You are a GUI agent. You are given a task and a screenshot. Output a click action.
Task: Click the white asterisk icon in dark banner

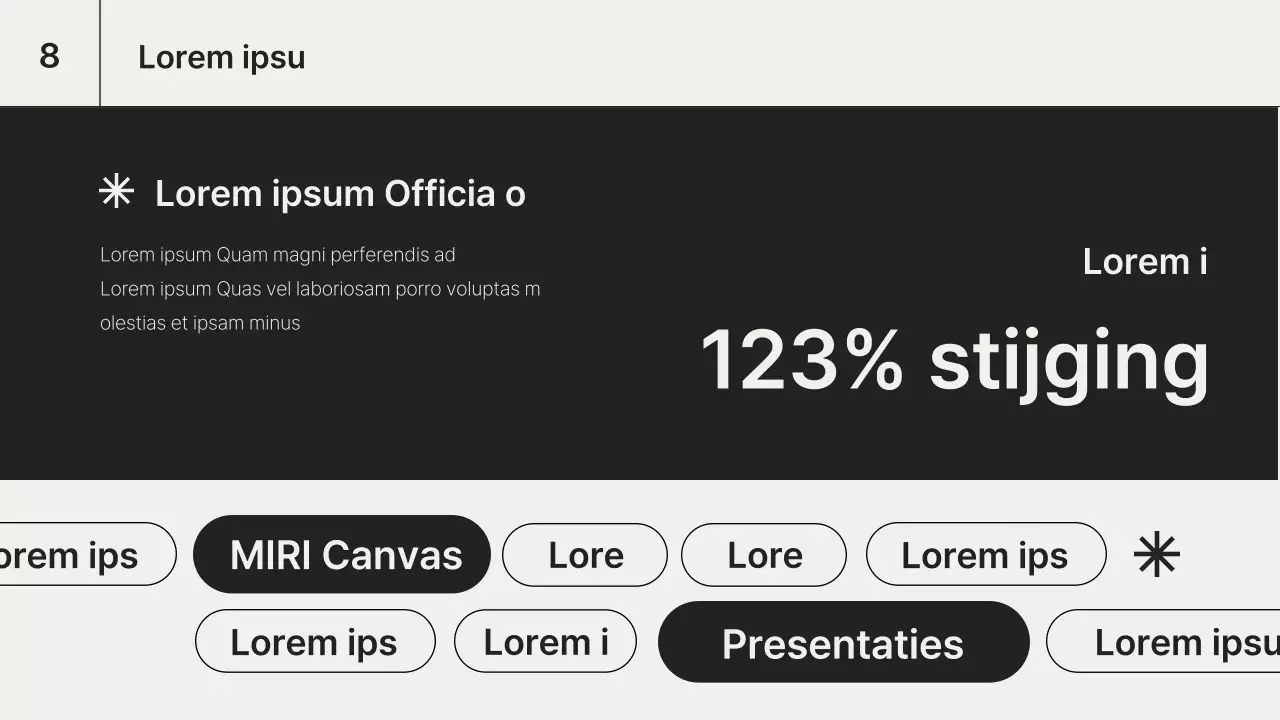pos(117,191)
